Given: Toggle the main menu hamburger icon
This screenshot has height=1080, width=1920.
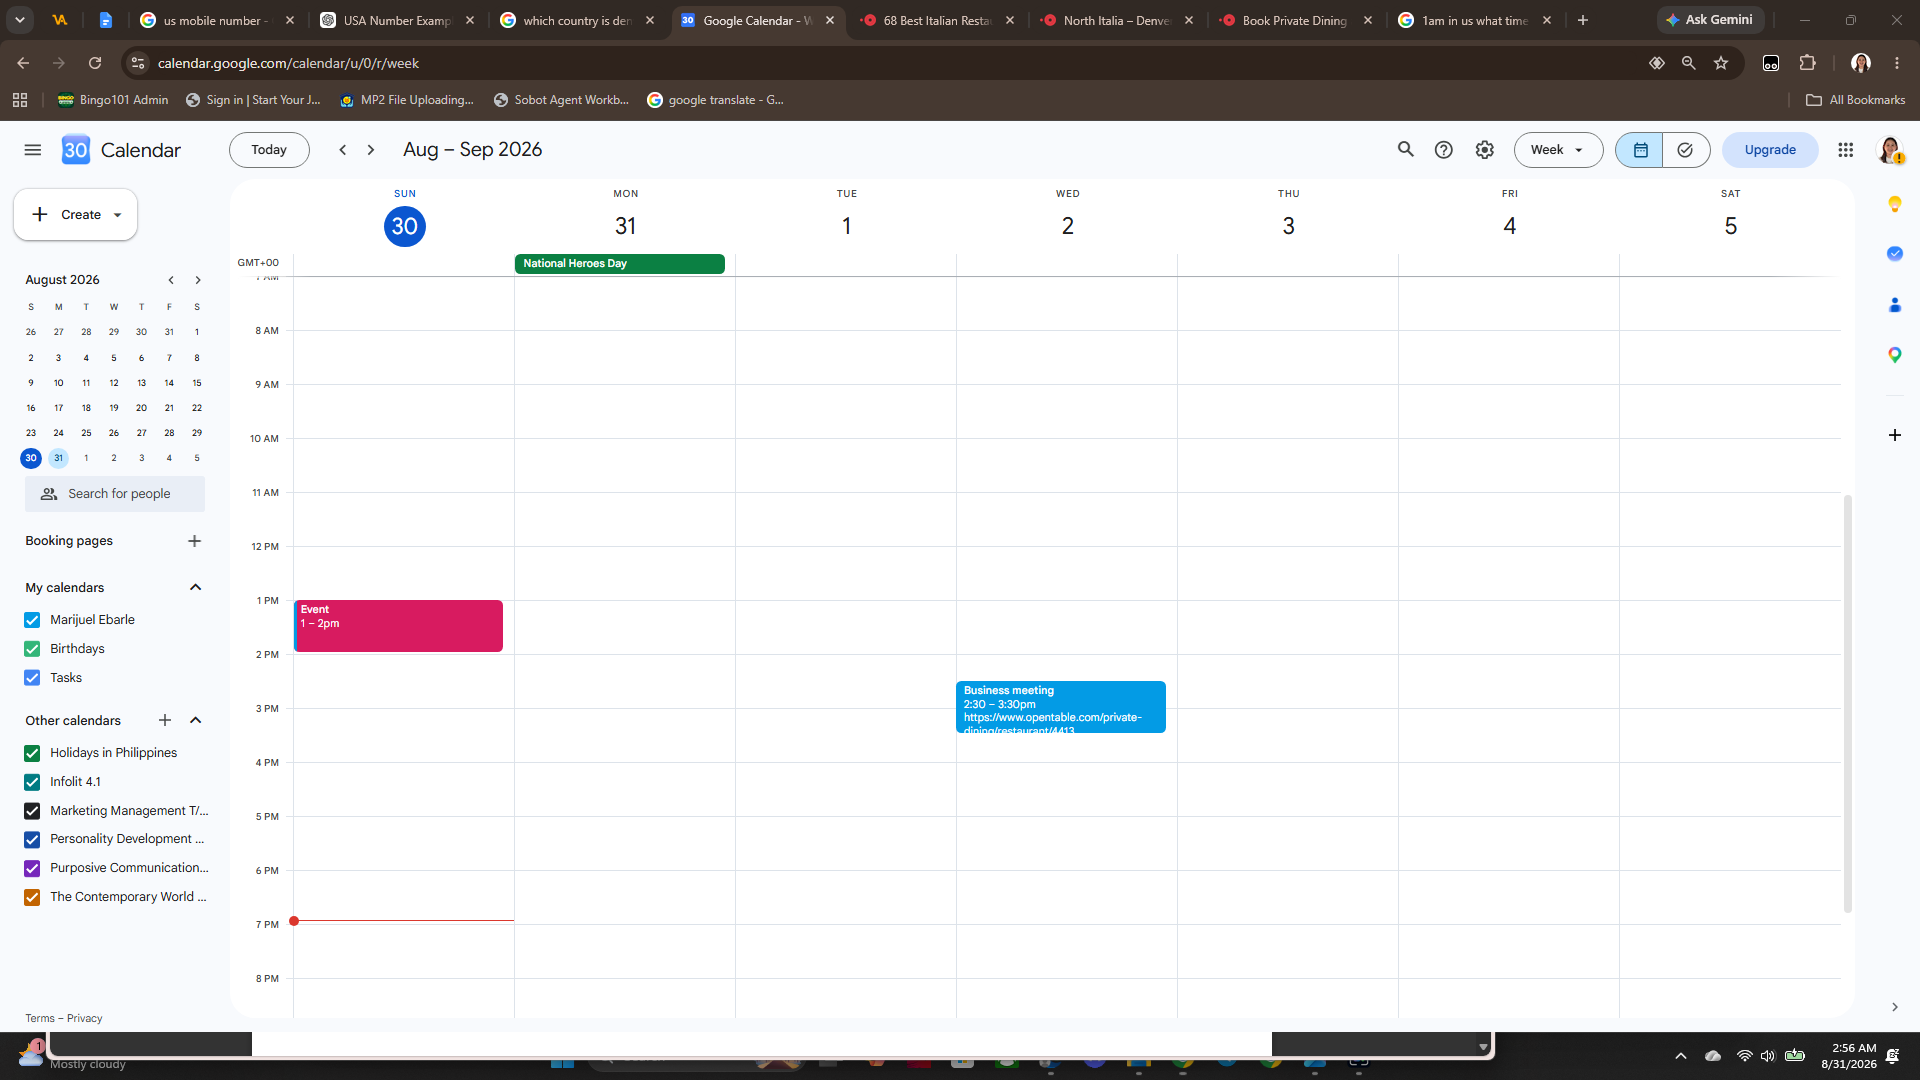Looking at the screenshot, I should [x=32, y=150].
